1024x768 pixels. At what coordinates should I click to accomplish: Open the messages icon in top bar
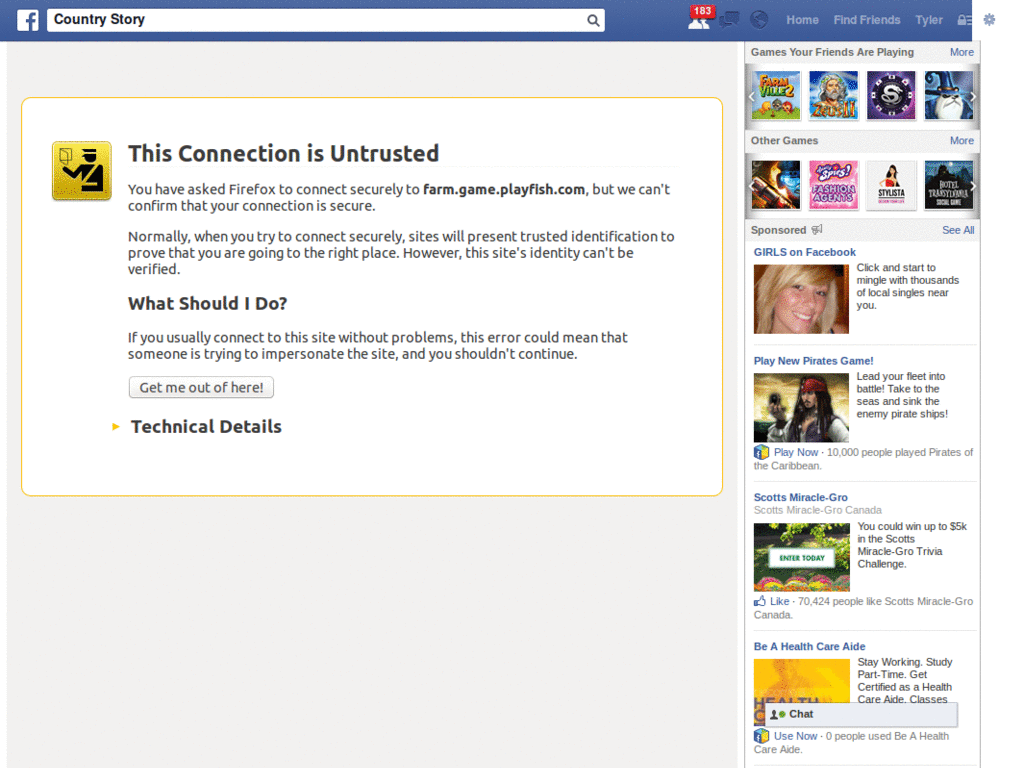point(729,20)
